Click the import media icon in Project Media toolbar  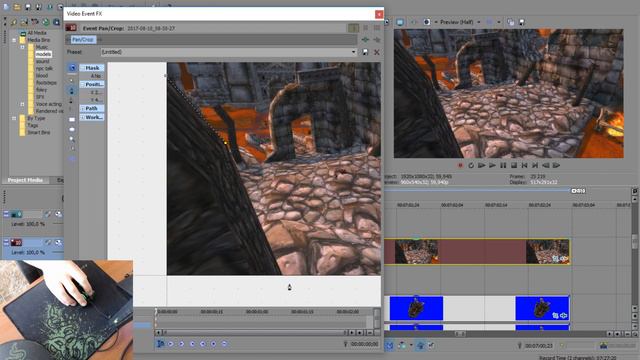click(x=24, y=22)
